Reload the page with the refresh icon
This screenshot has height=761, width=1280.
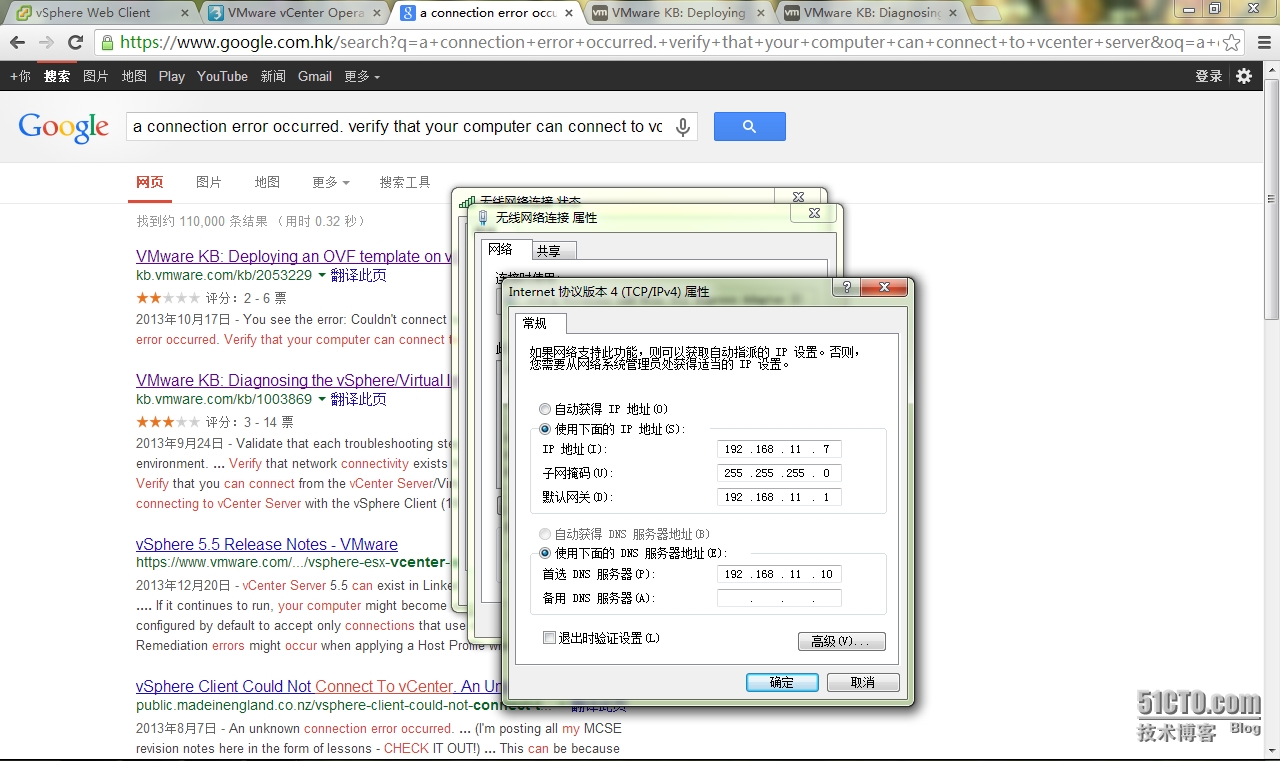[75, 43]
